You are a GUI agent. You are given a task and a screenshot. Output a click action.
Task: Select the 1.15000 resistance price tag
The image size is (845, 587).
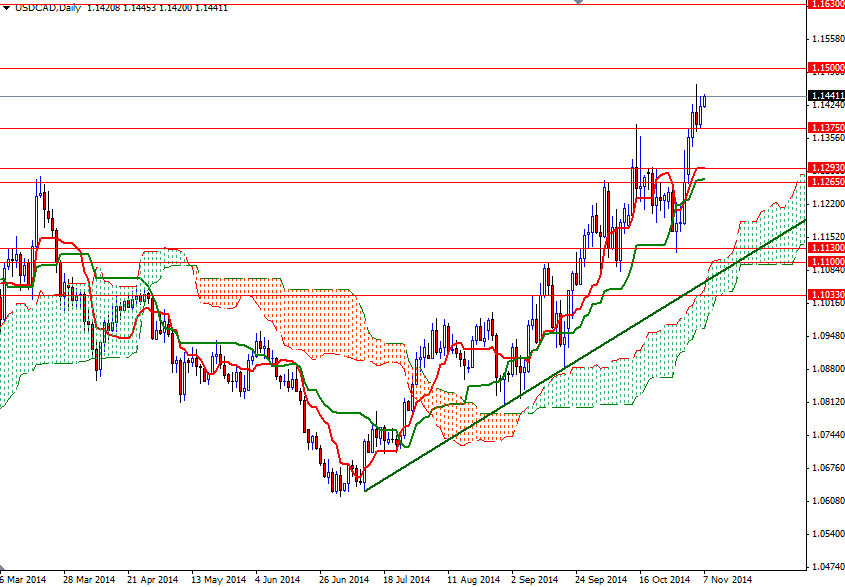point(823,68)
